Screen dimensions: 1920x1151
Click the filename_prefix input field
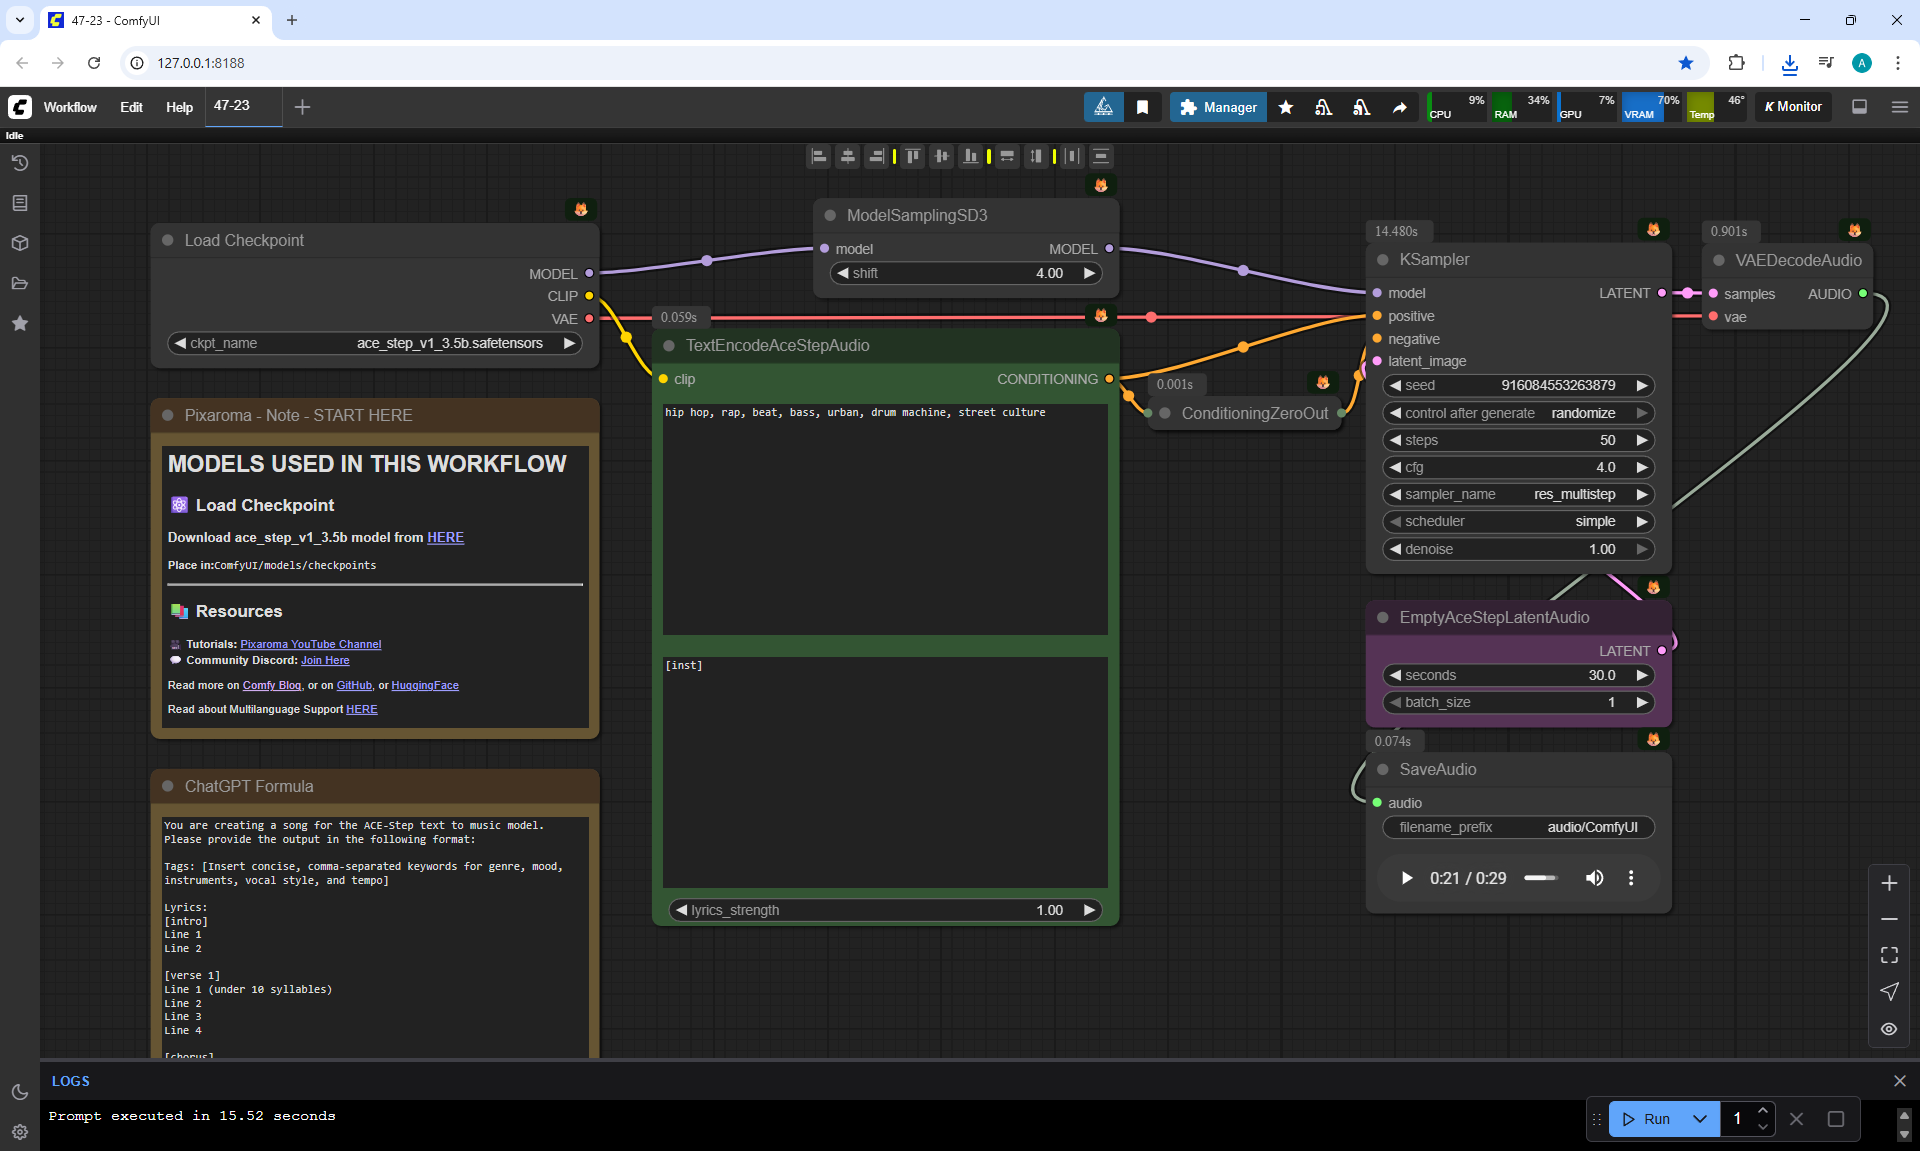click(1518, 827)
